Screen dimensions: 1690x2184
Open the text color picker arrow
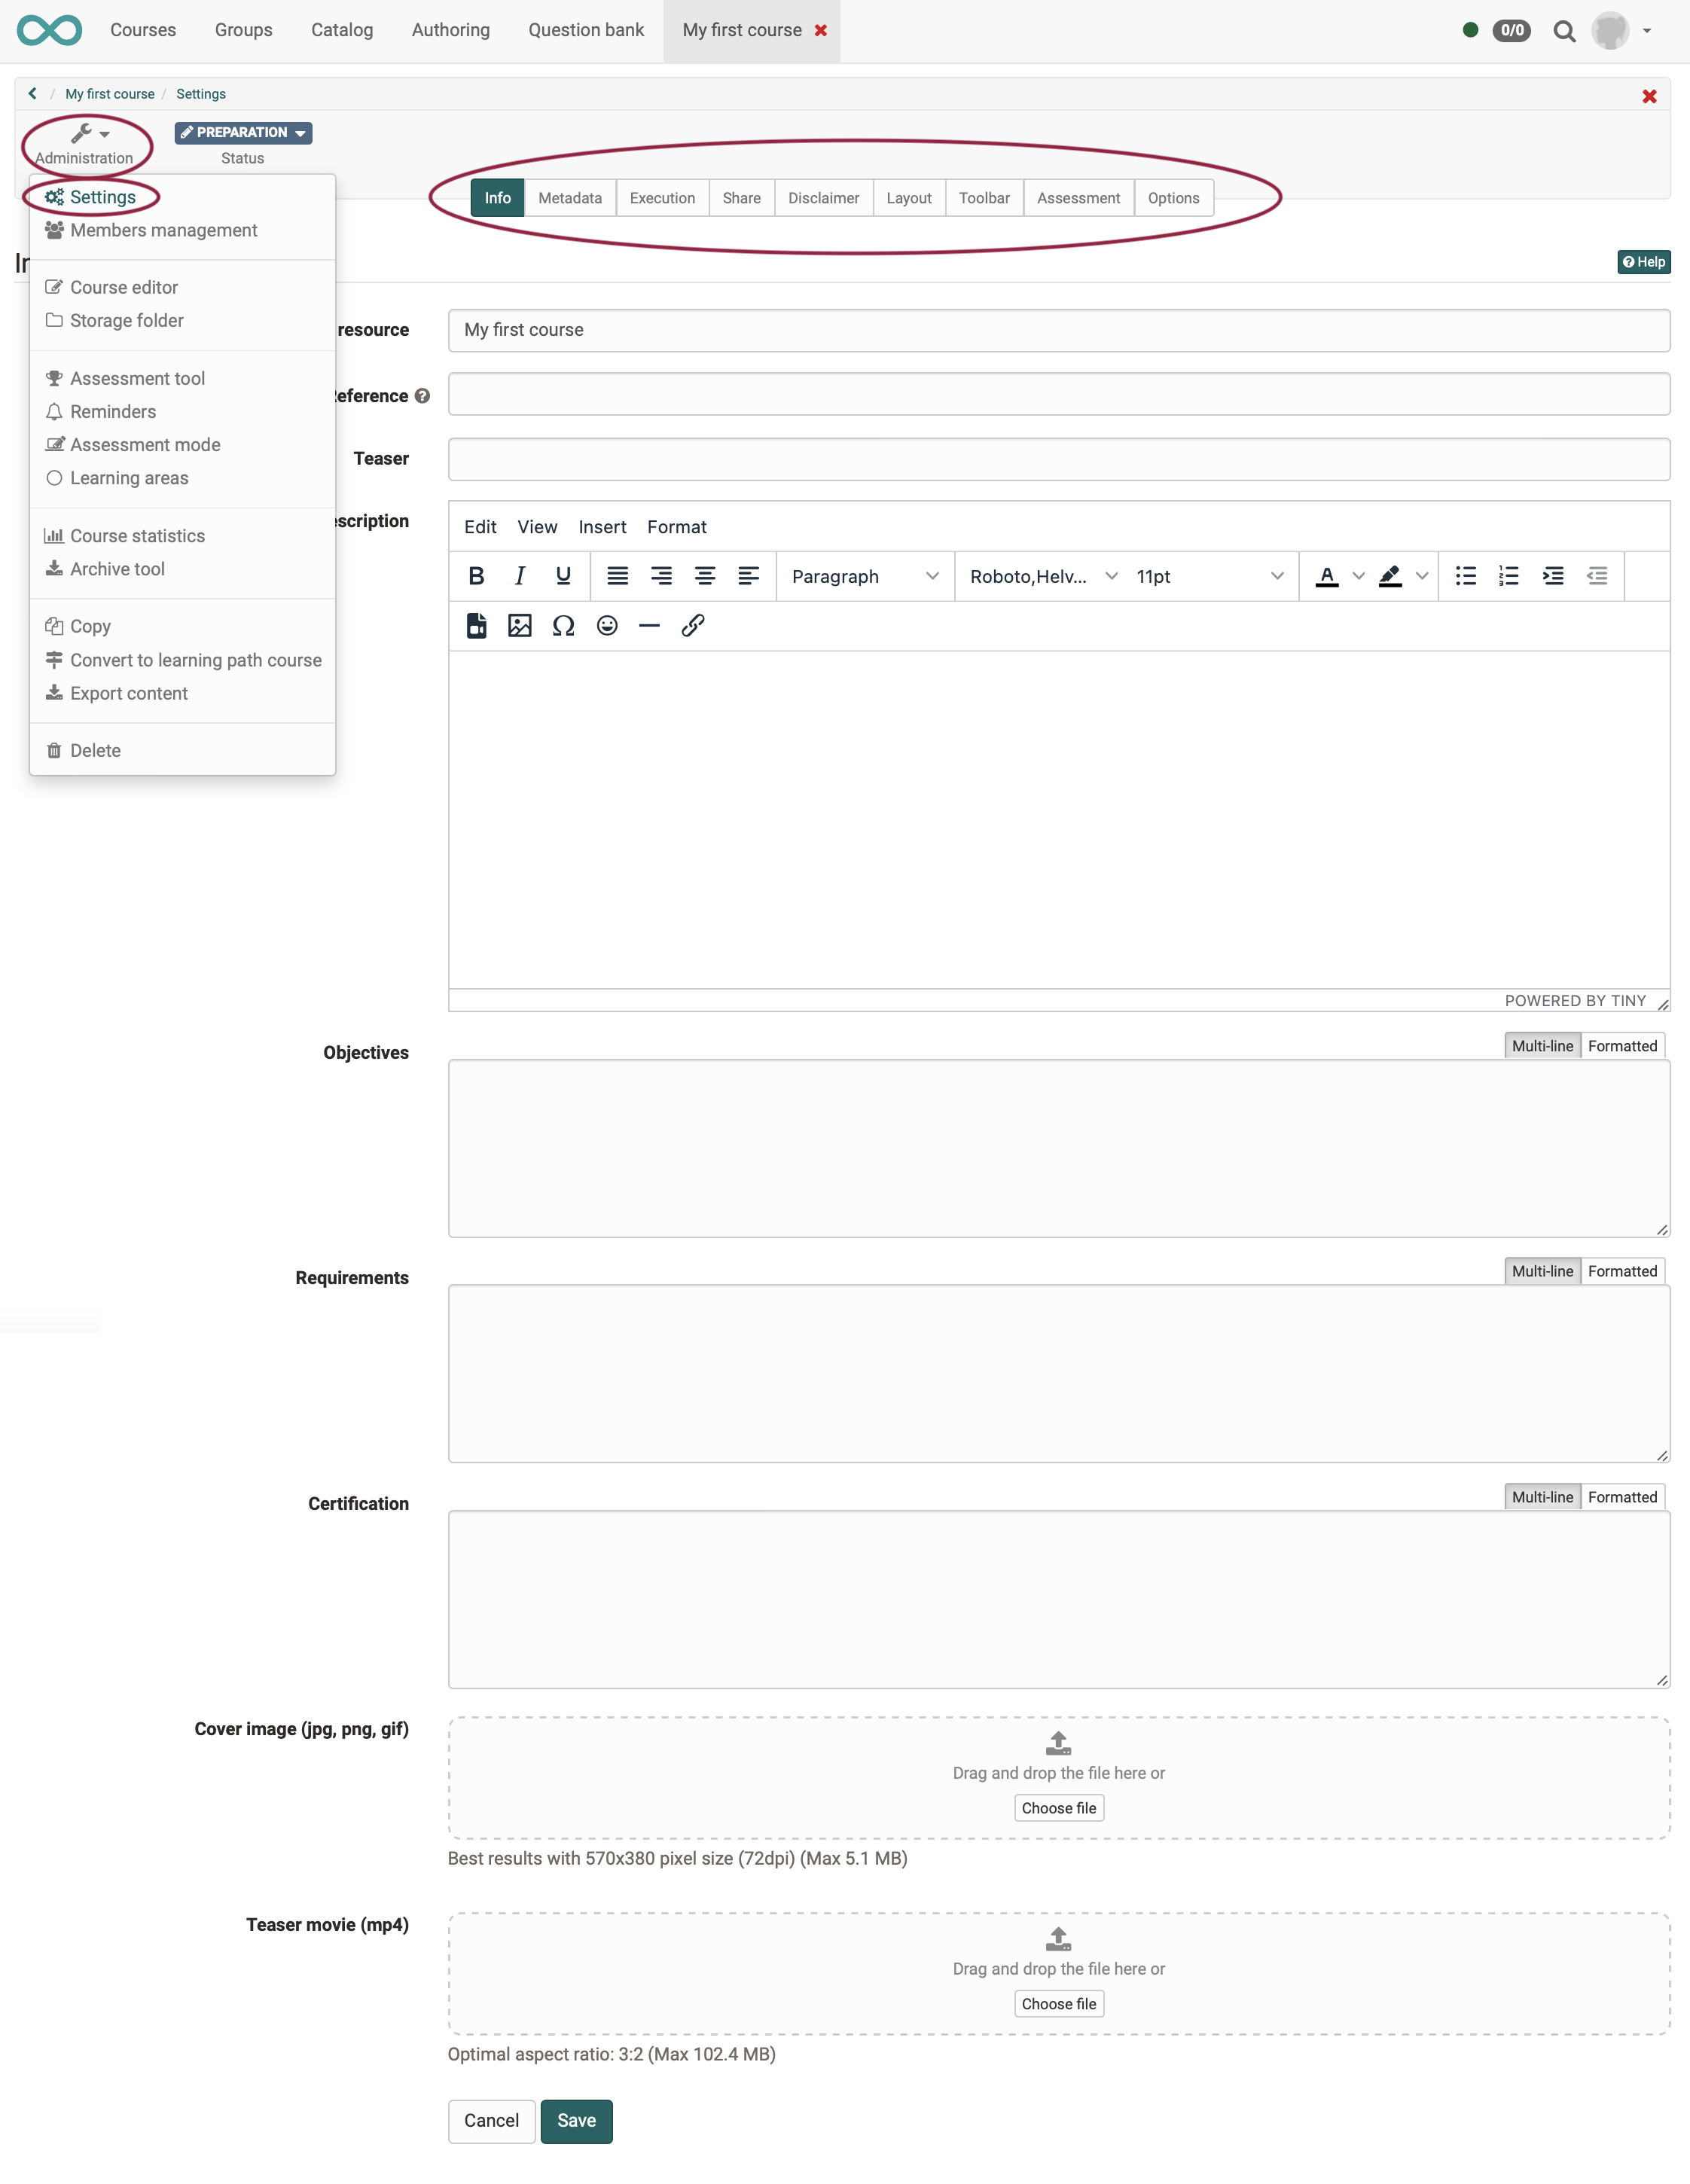pos(1358,576)
